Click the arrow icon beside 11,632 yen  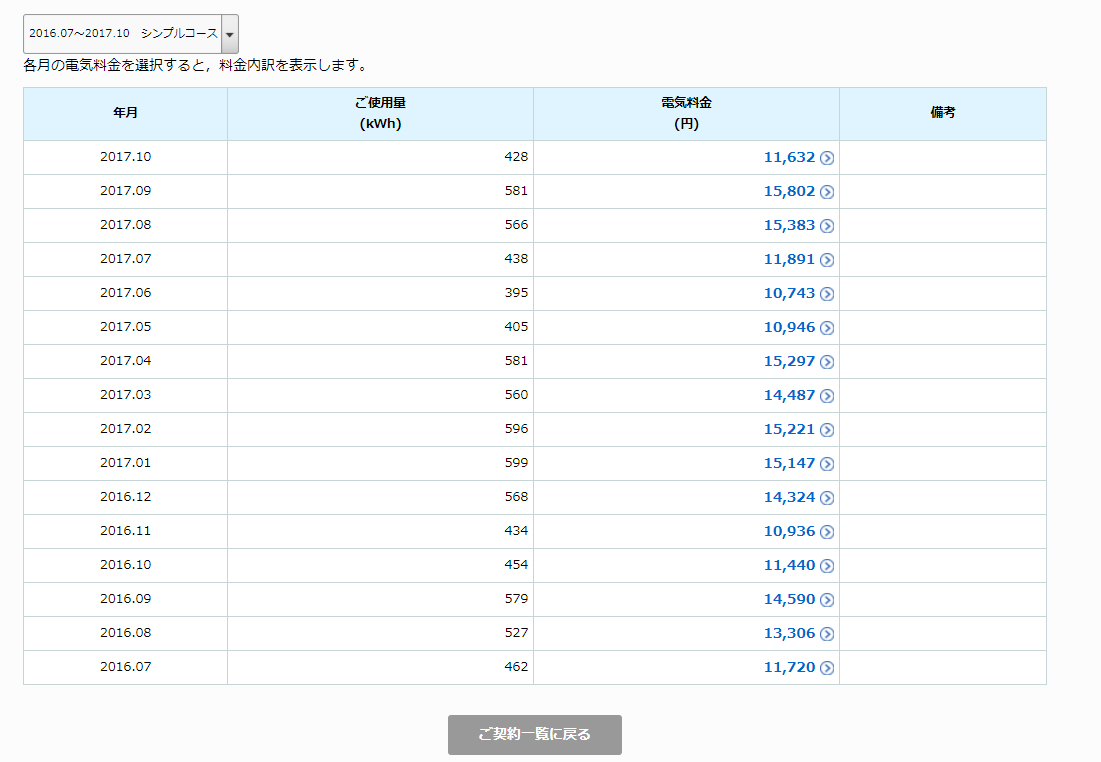click(x=827, y=158)
